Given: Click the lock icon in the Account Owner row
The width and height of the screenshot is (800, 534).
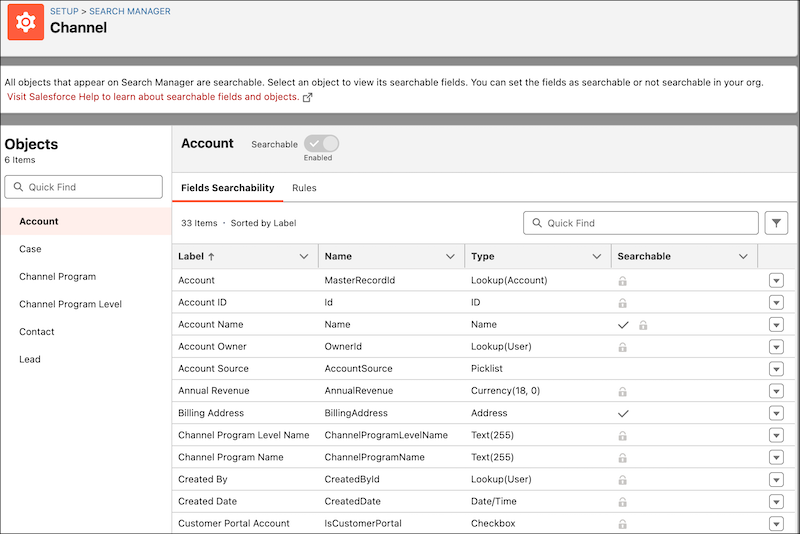Looking at the screenshot, I should [x=622, y=347].
